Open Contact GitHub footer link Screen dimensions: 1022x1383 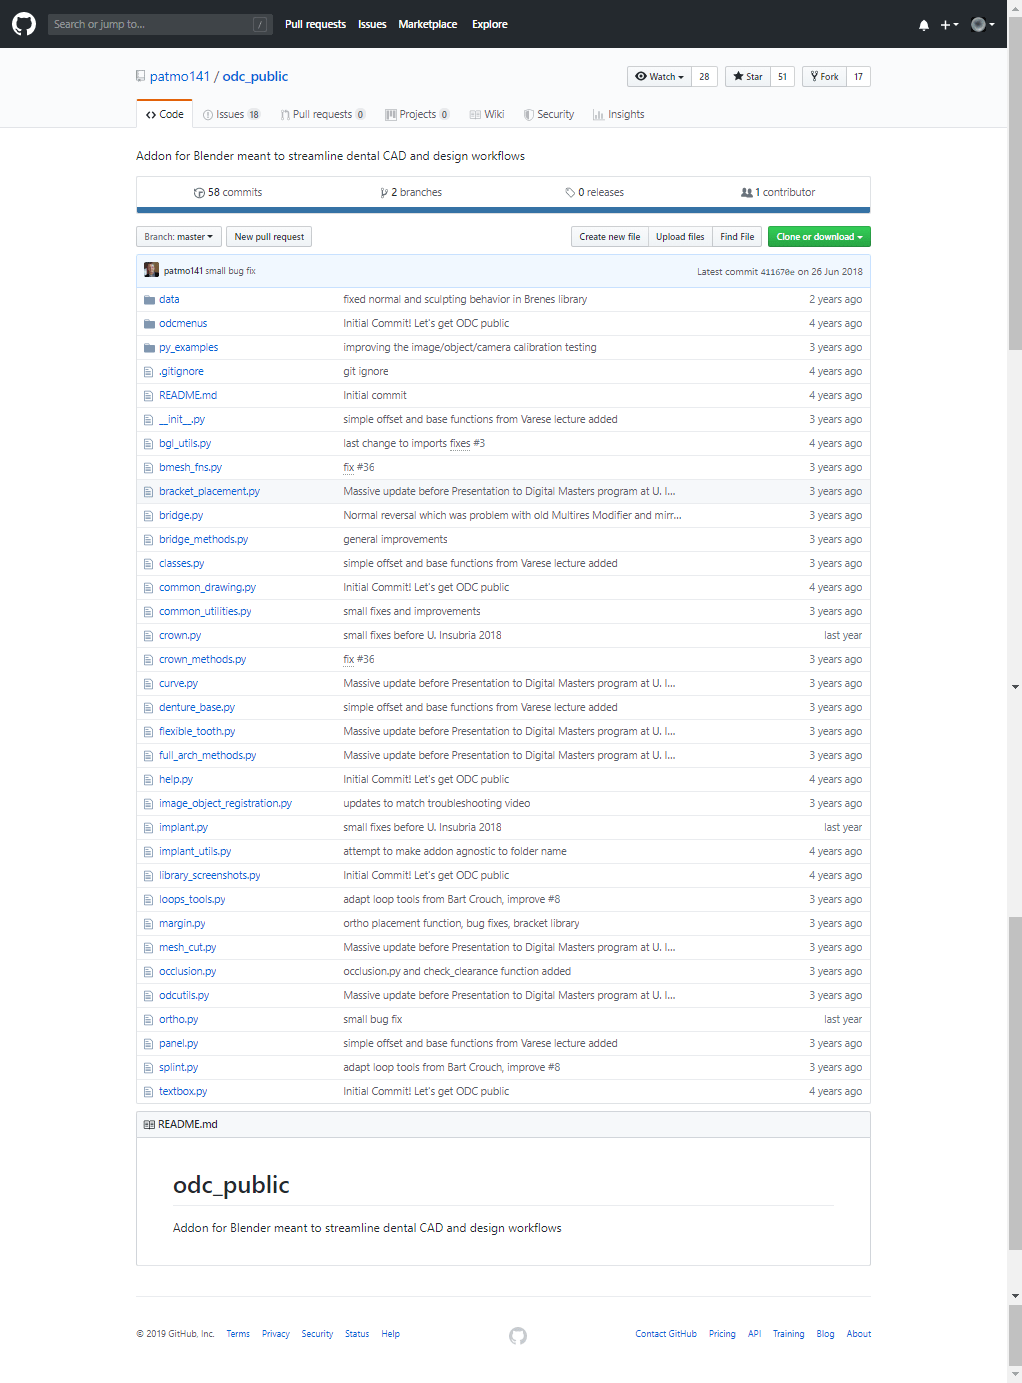click(x=666, y=1334)
